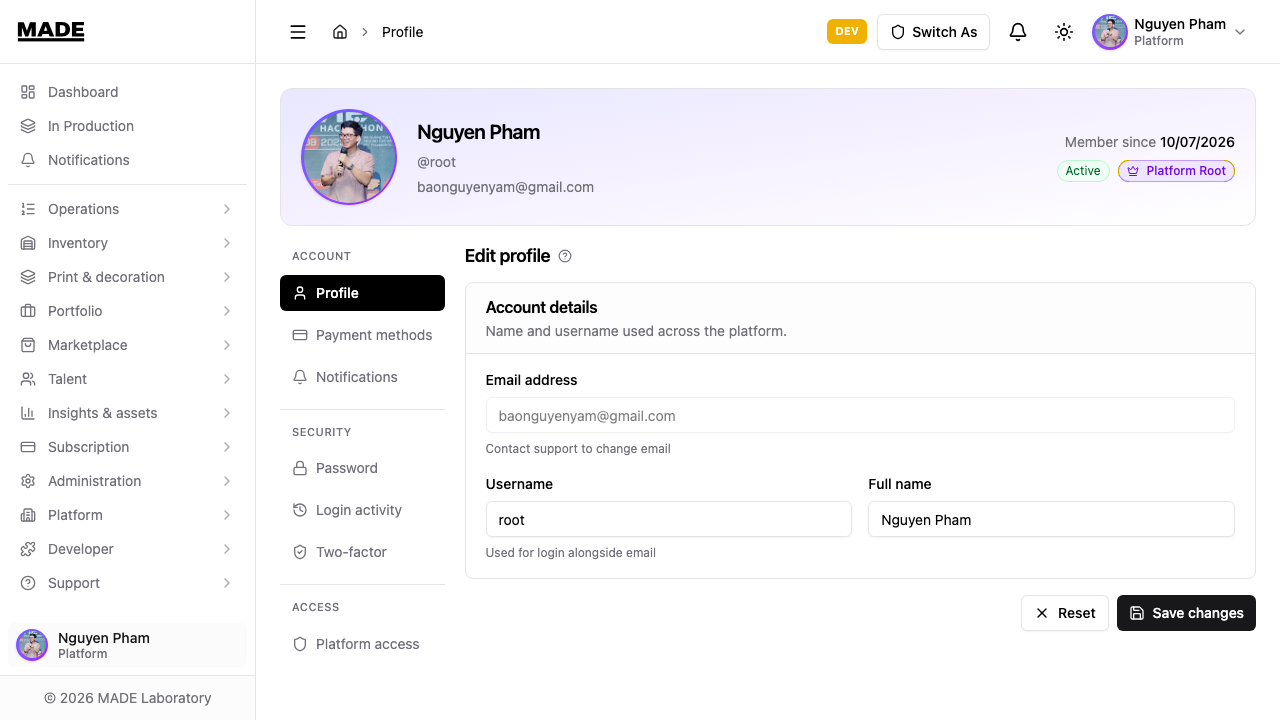Screen dimensions: 1280x720
Task: Expand the Marketplace sidebar section
Action: pyautogui.click(x=128, y=345)
